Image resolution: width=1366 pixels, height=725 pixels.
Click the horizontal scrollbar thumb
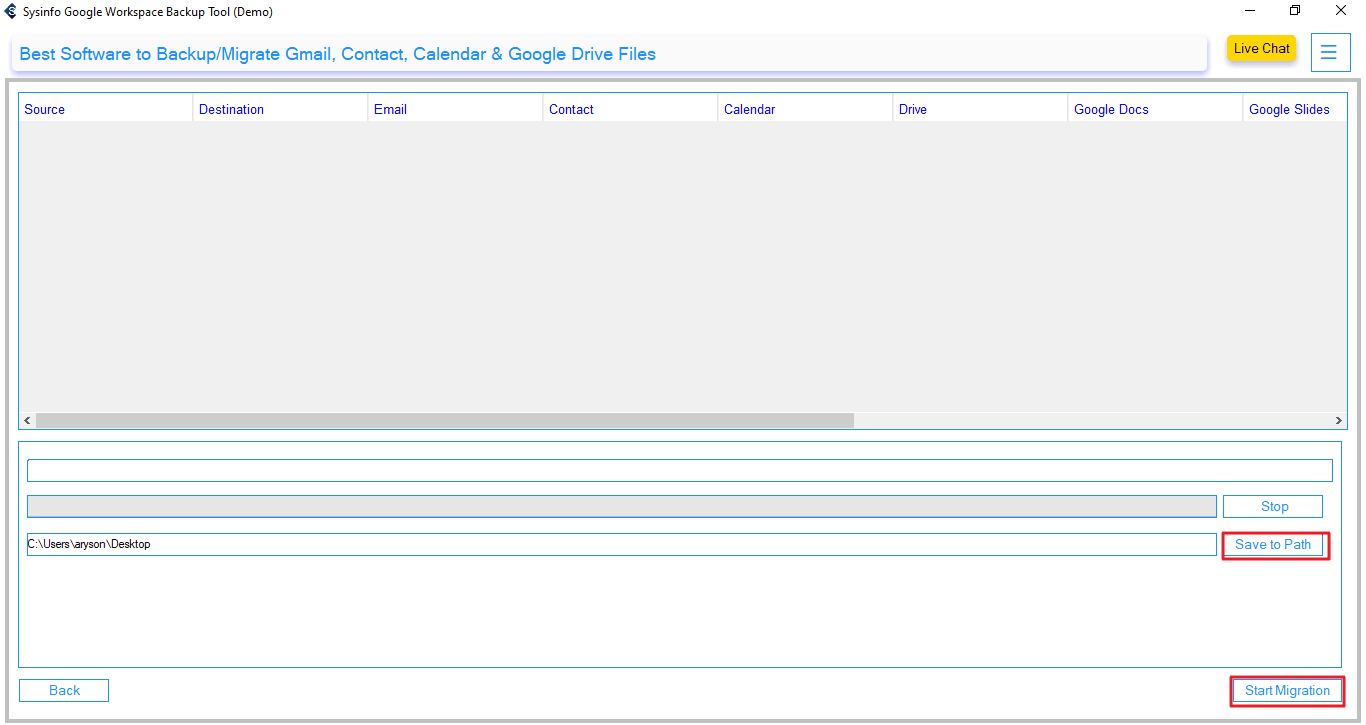point(445,421)
